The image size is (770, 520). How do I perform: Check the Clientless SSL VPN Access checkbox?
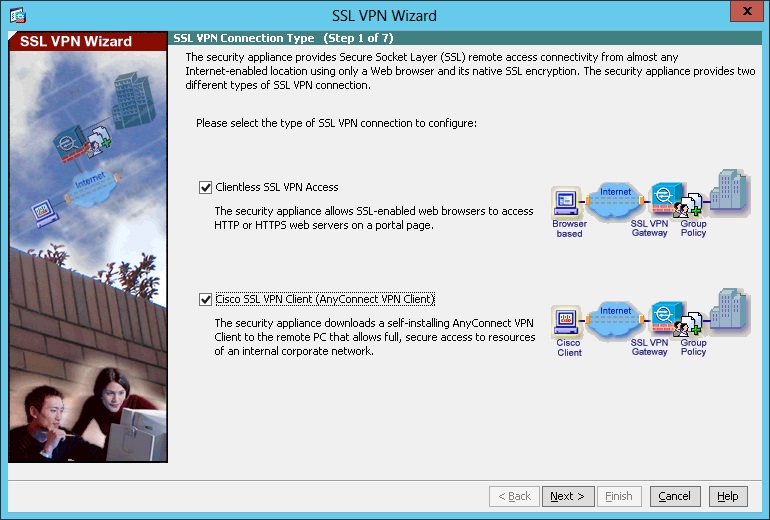coord(205,187)
